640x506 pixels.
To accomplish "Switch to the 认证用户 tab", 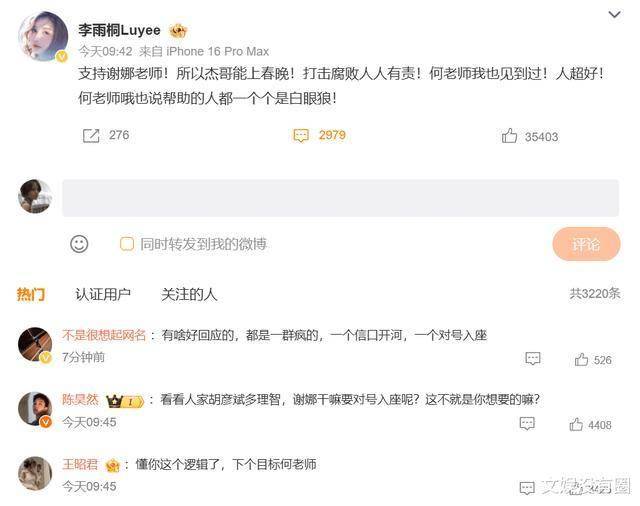I will [x=103, y=294].
